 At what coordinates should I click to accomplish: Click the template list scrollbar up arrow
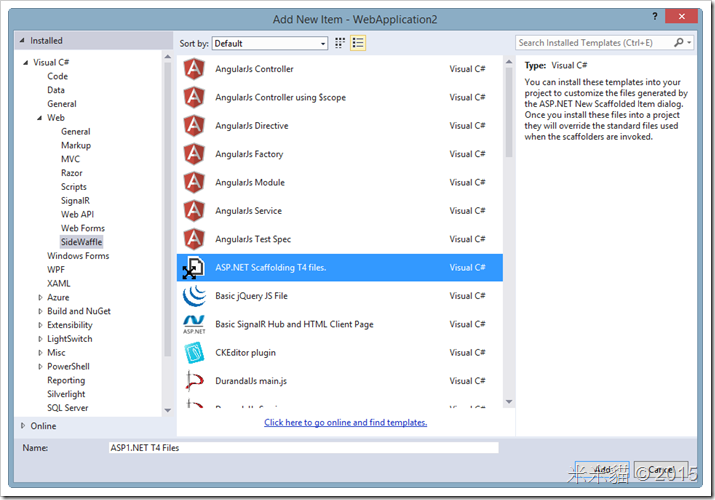509,62
